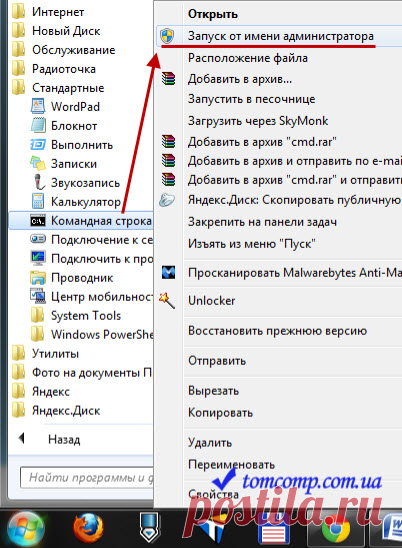This screenshot has height=548, width=402.
Task: Open the Яндекс.Диск folder
Action: [x=56, y=410]
